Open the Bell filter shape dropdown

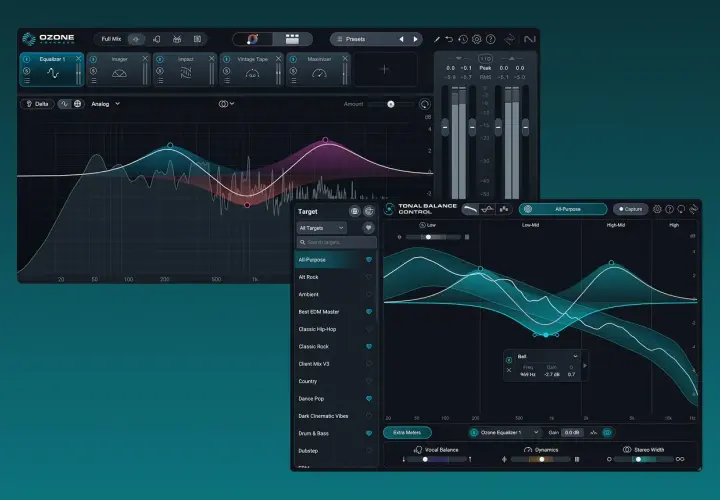click(547, 356)
